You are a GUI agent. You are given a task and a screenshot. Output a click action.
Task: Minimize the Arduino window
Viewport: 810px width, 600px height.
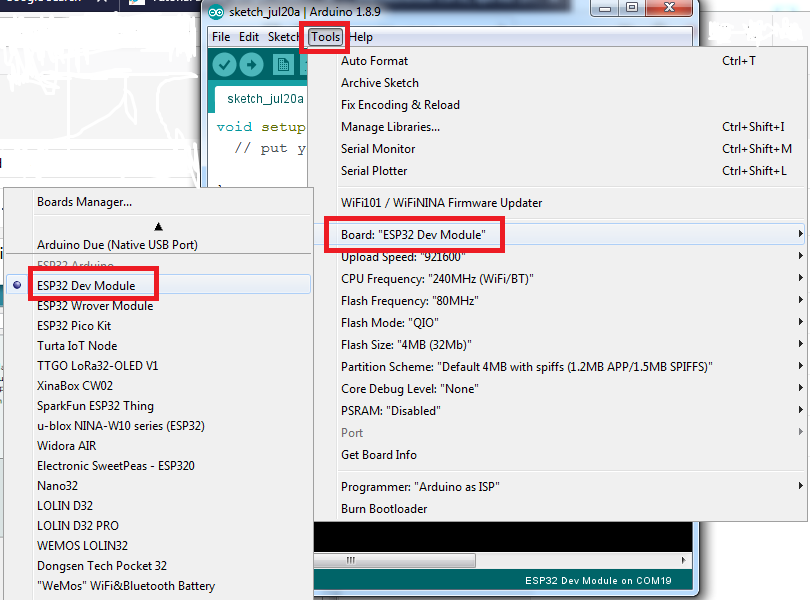605,8
